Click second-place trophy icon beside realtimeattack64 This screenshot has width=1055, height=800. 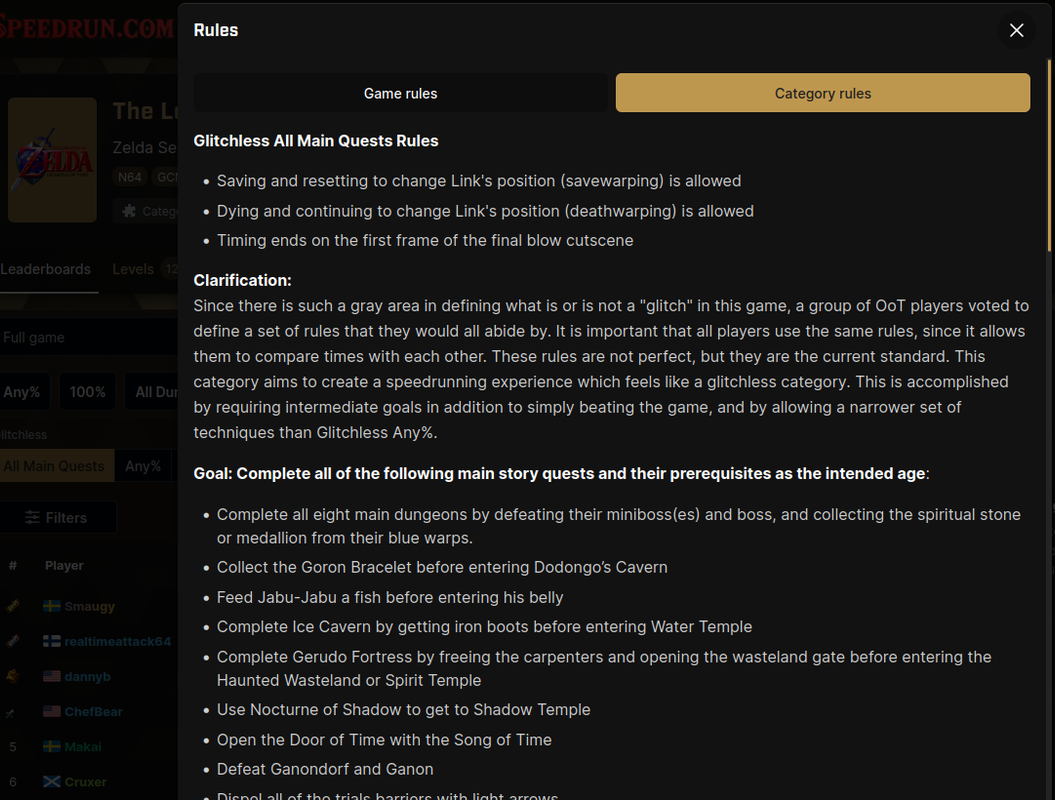13,641
